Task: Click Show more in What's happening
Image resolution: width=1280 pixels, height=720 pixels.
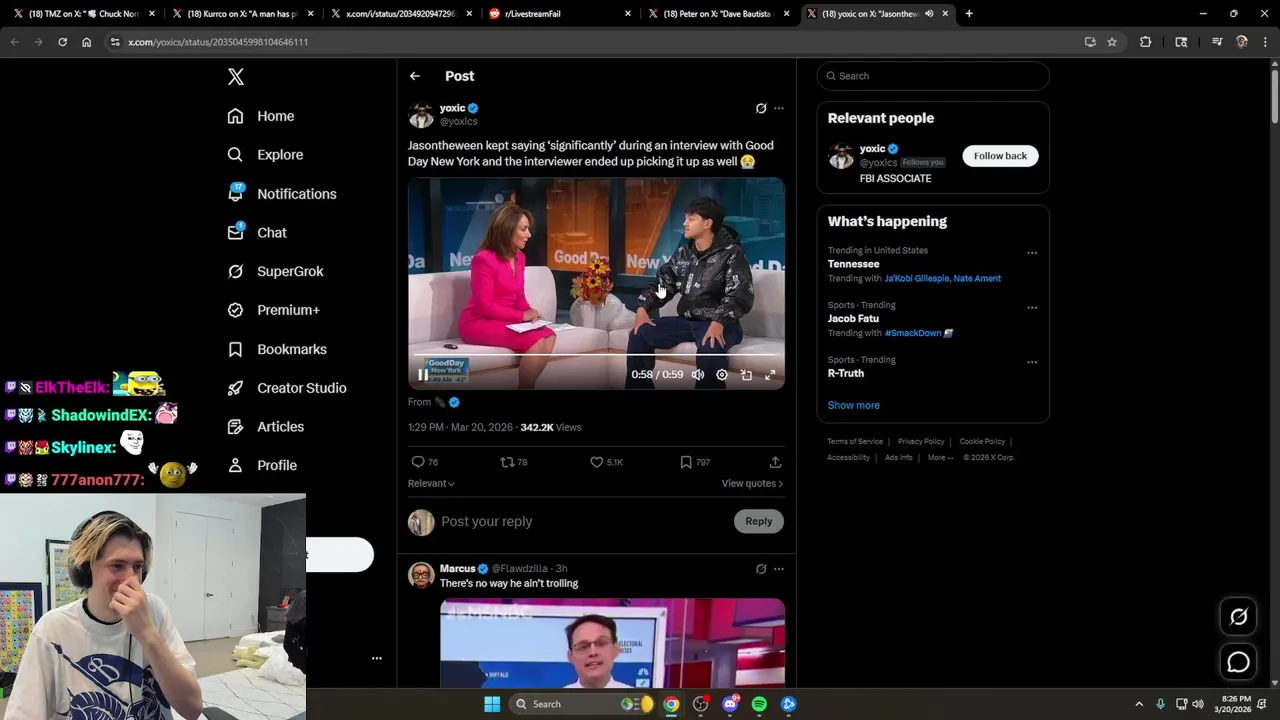Action: [853, 405]
